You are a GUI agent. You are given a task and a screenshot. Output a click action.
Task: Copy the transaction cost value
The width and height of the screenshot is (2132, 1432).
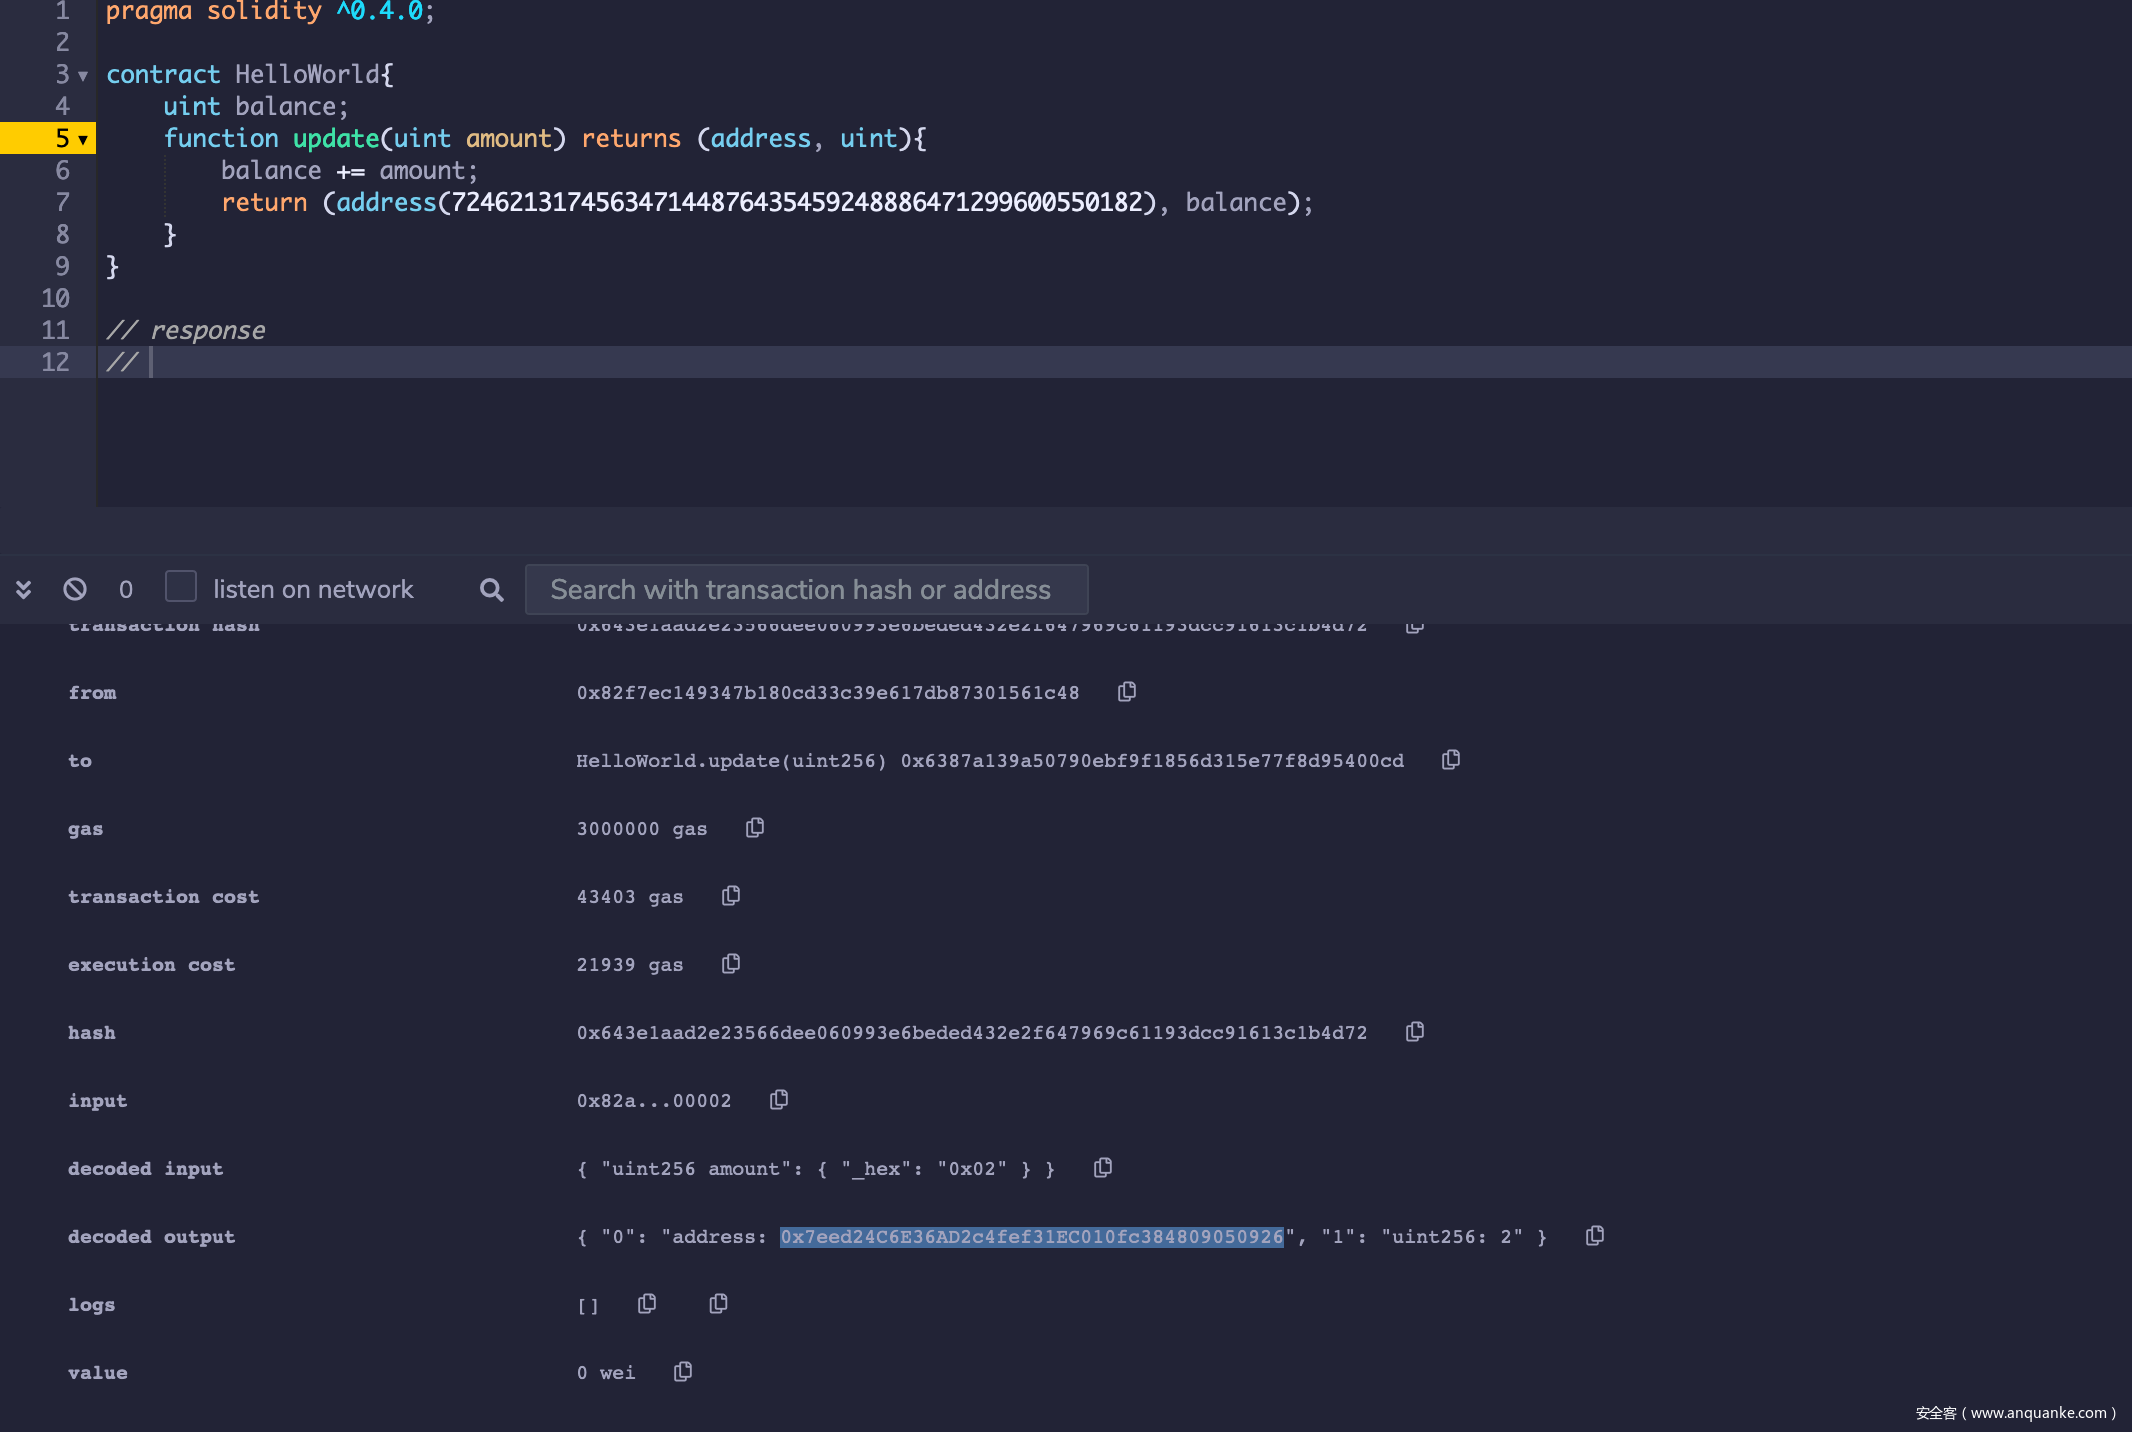[731, 896]
